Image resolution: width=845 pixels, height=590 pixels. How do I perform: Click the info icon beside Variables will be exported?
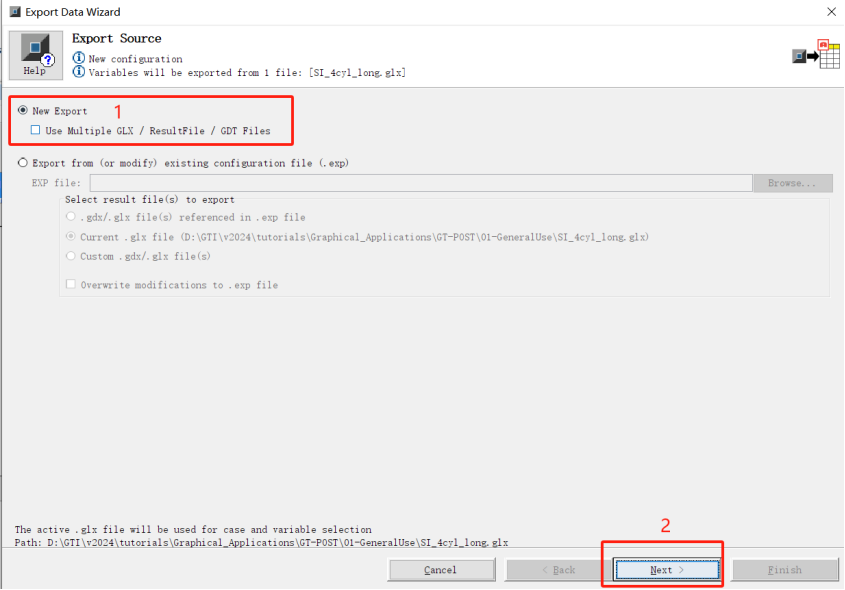pos(79,72)
